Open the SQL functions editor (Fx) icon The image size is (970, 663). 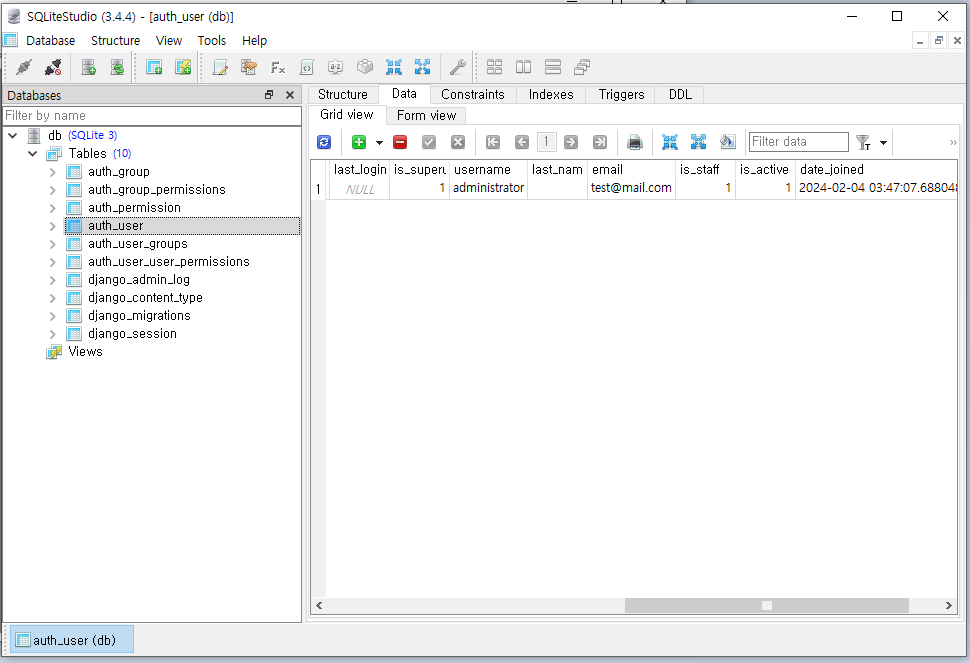pyautogui.click(x=278, y=67)
